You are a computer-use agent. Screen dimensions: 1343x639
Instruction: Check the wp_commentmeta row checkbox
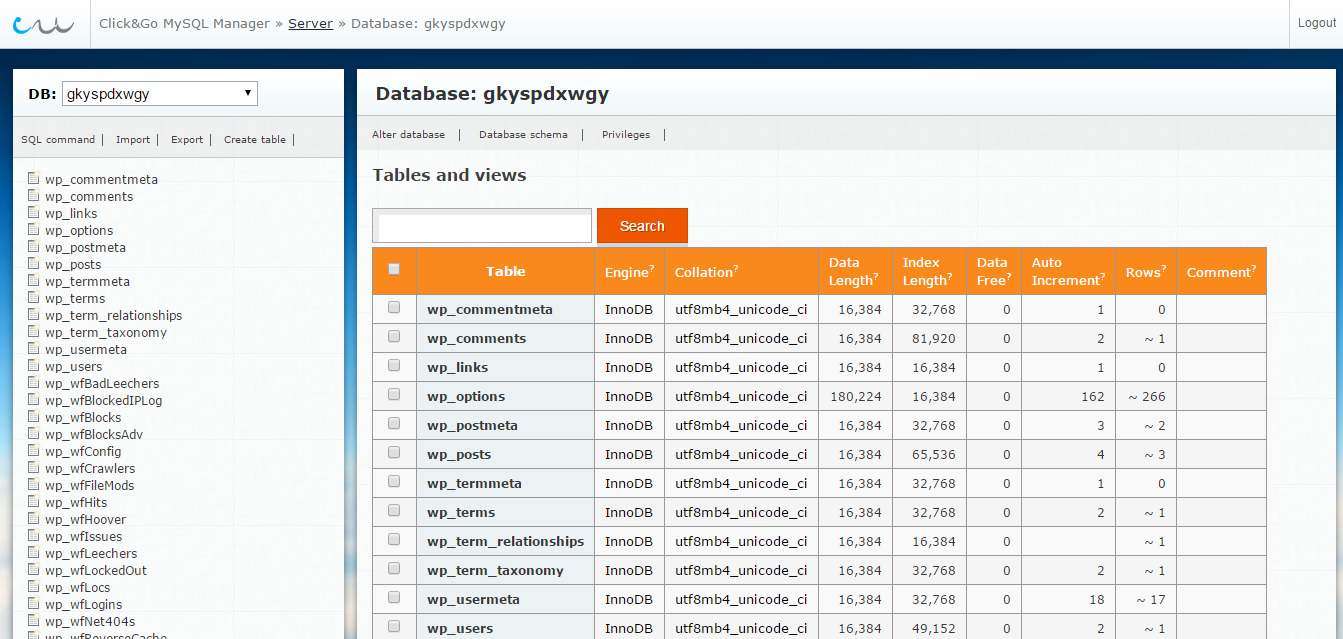pos(394,307)
